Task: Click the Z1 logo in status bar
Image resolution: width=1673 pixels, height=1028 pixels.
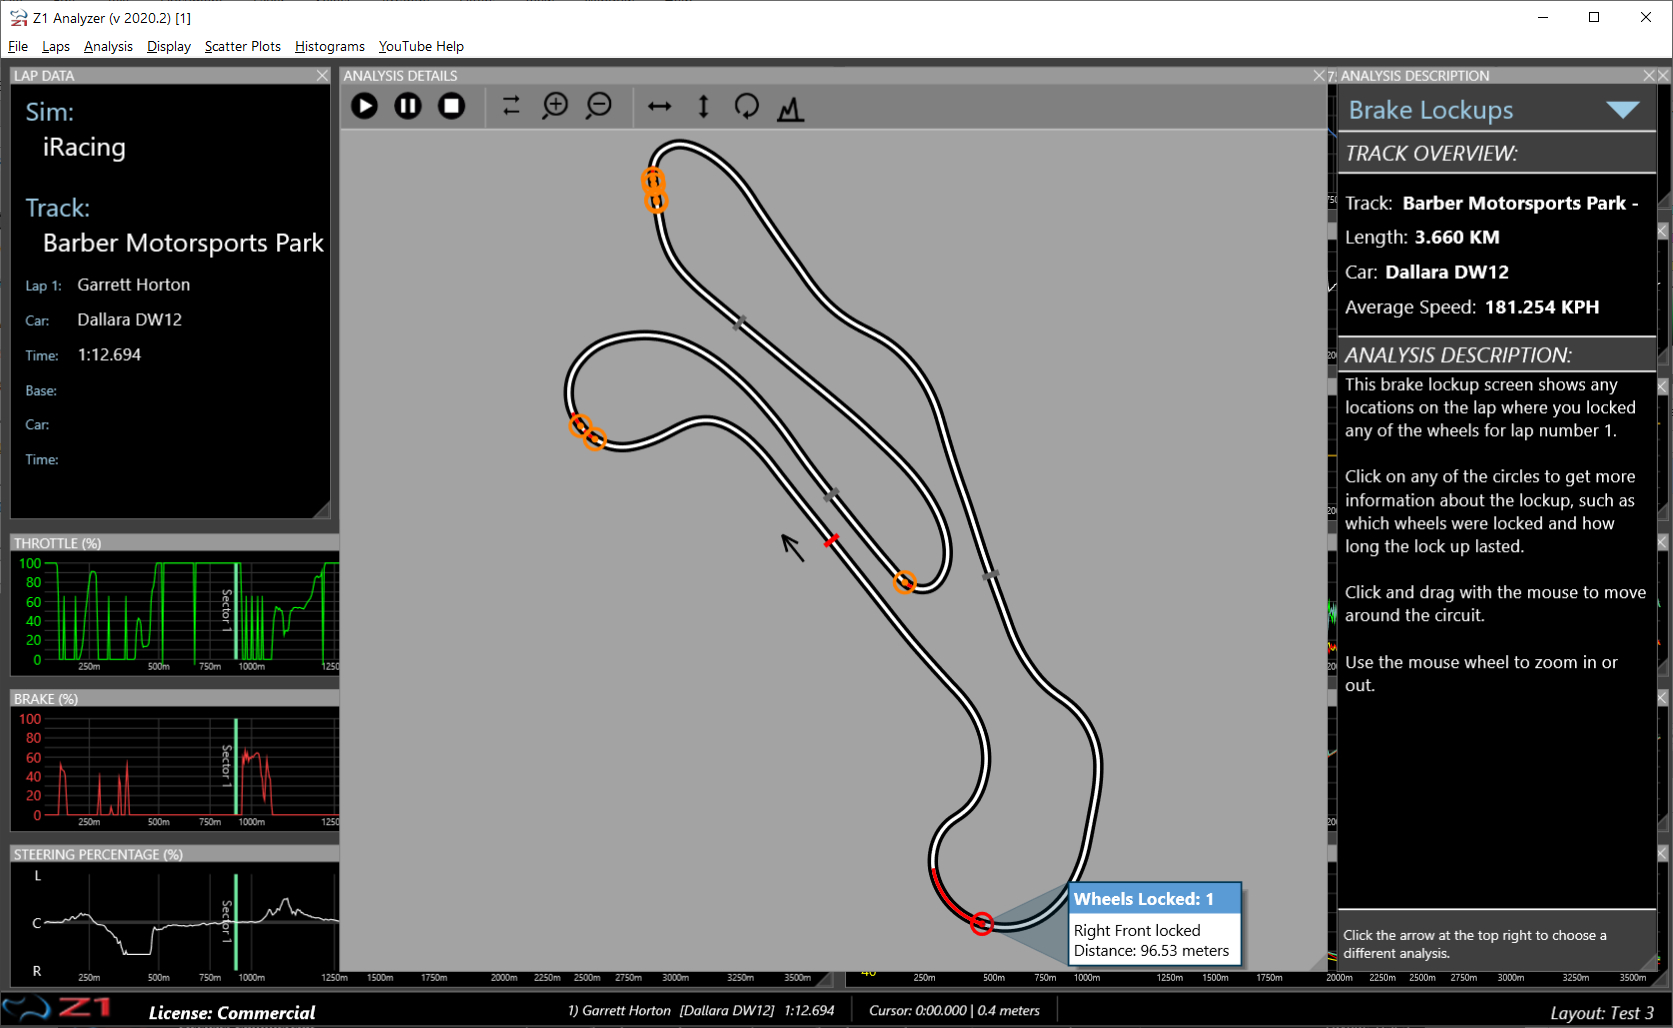Action: (x=57, y=1008)
